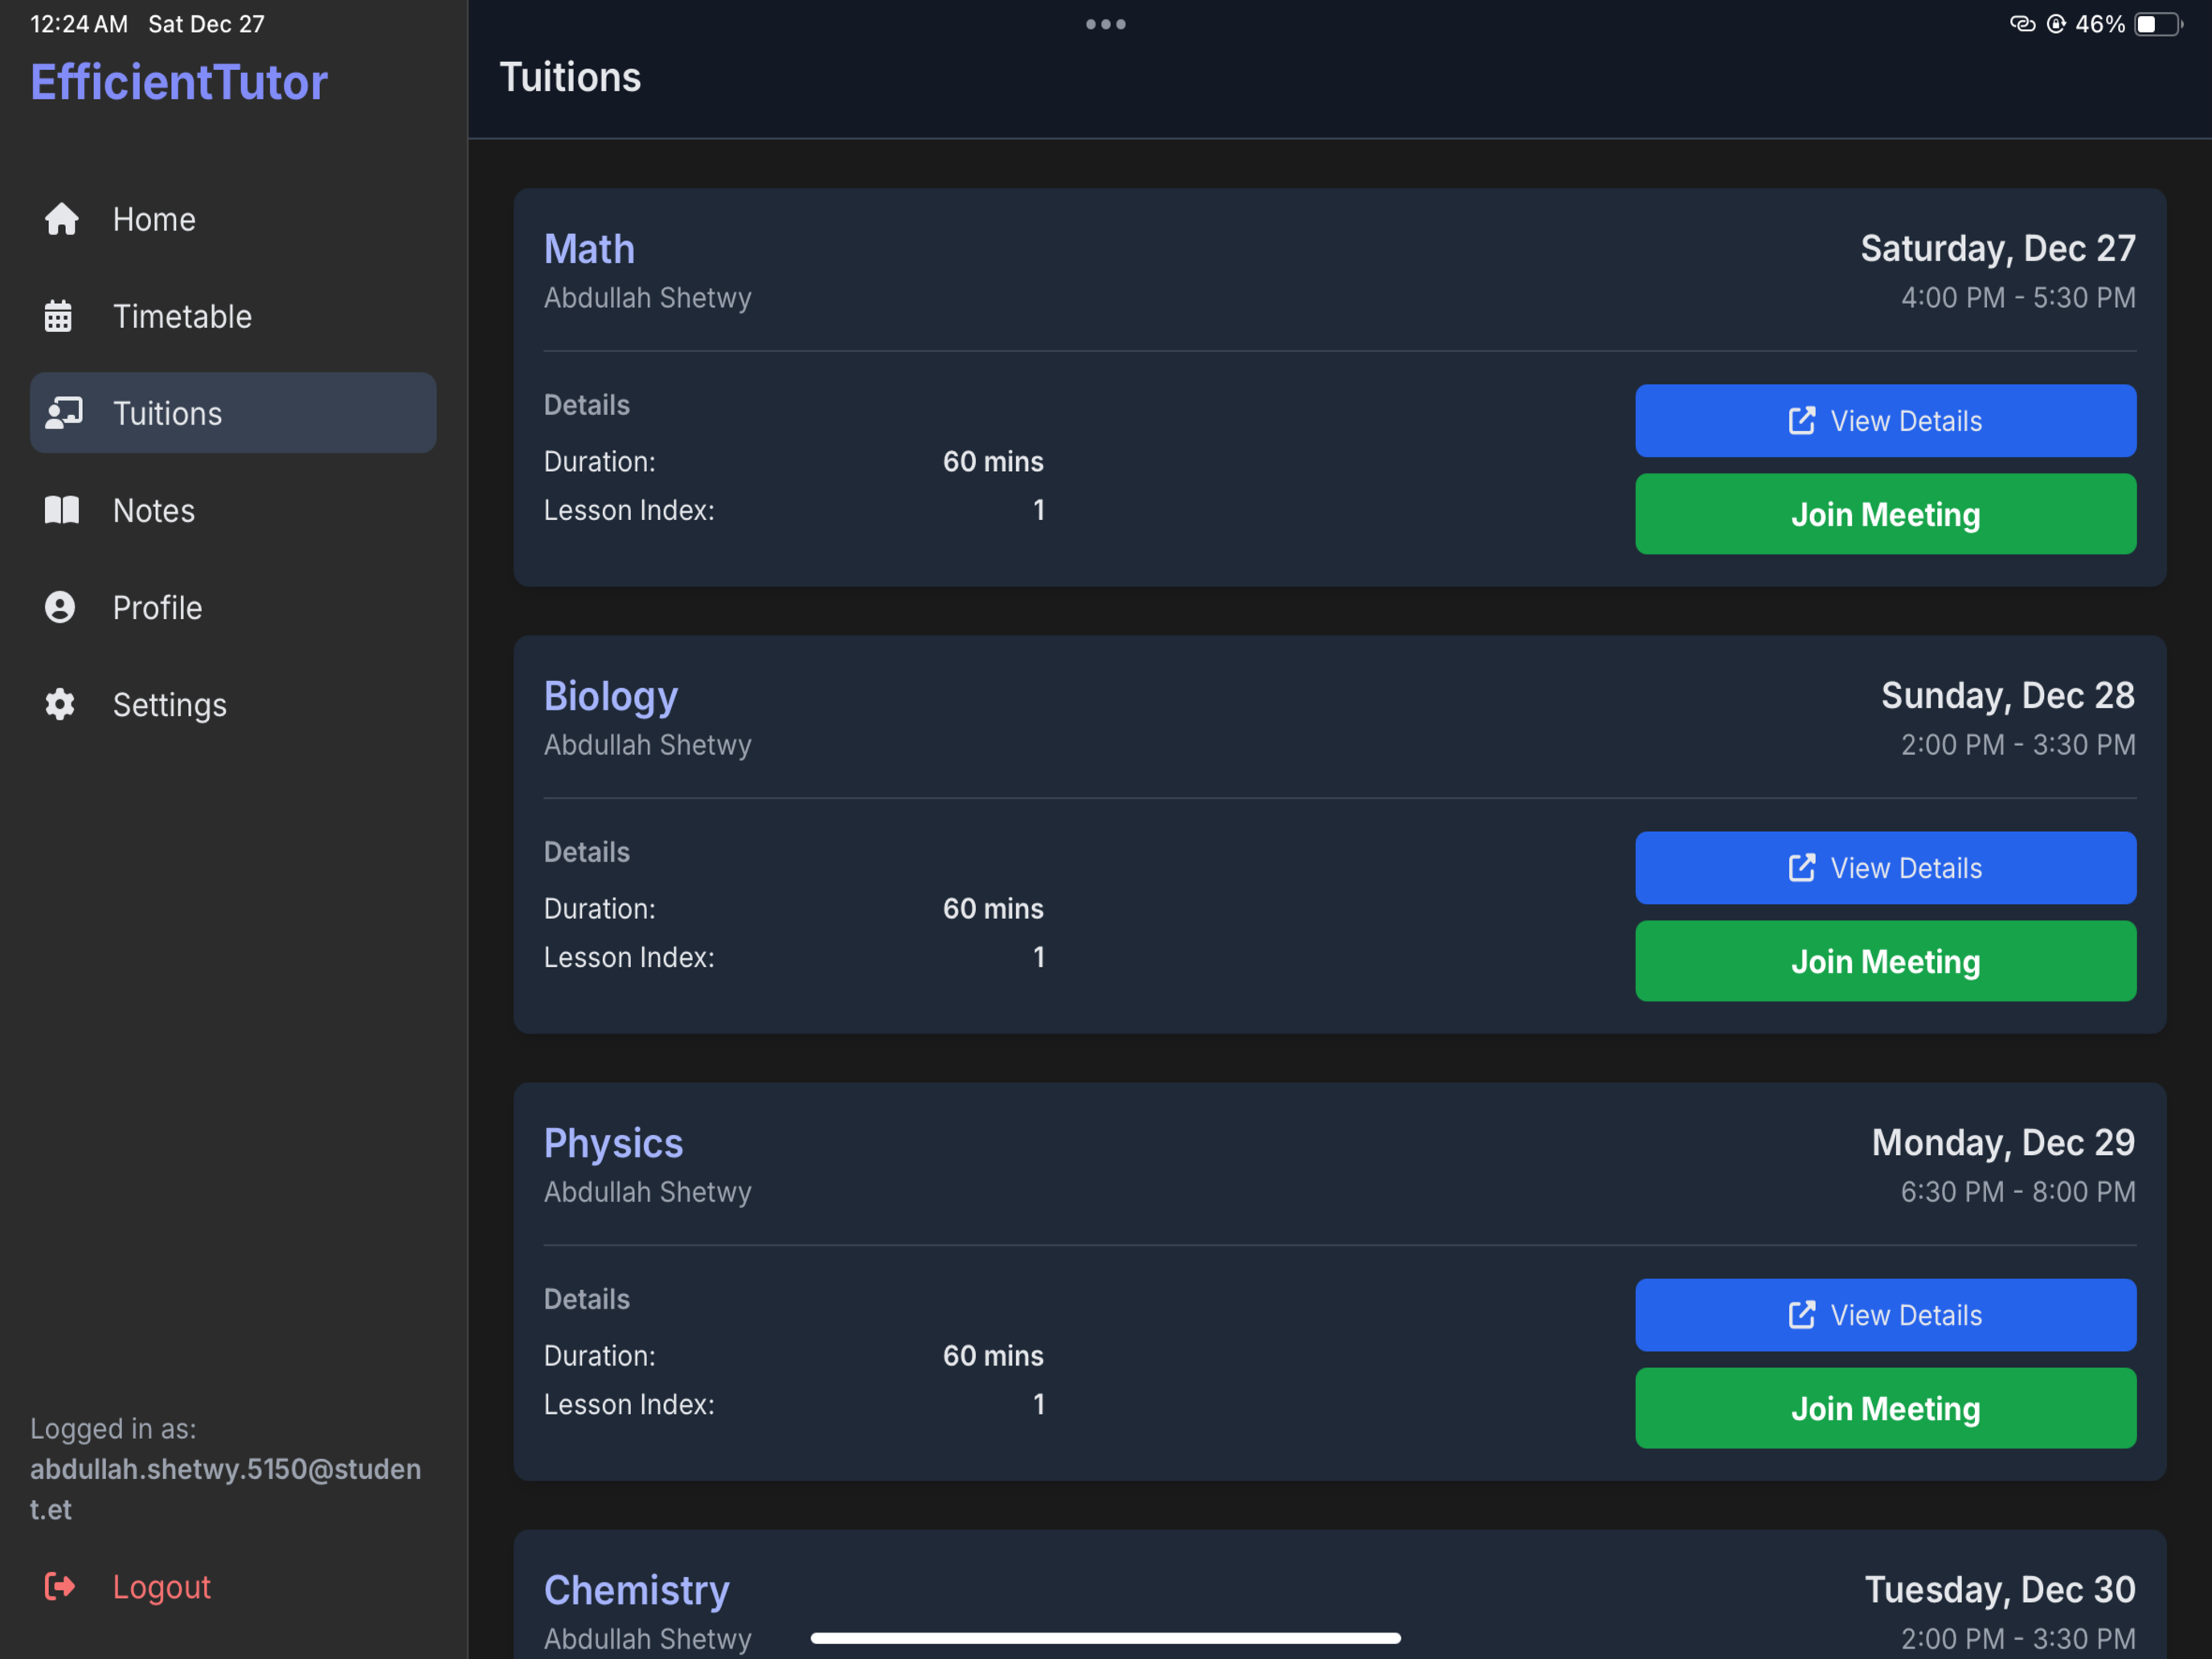Click the "Monday, Dec 29" date
The height and width of the screenshot is (1659, 2212).
pyautogui.click(x=2003, y=1142)
